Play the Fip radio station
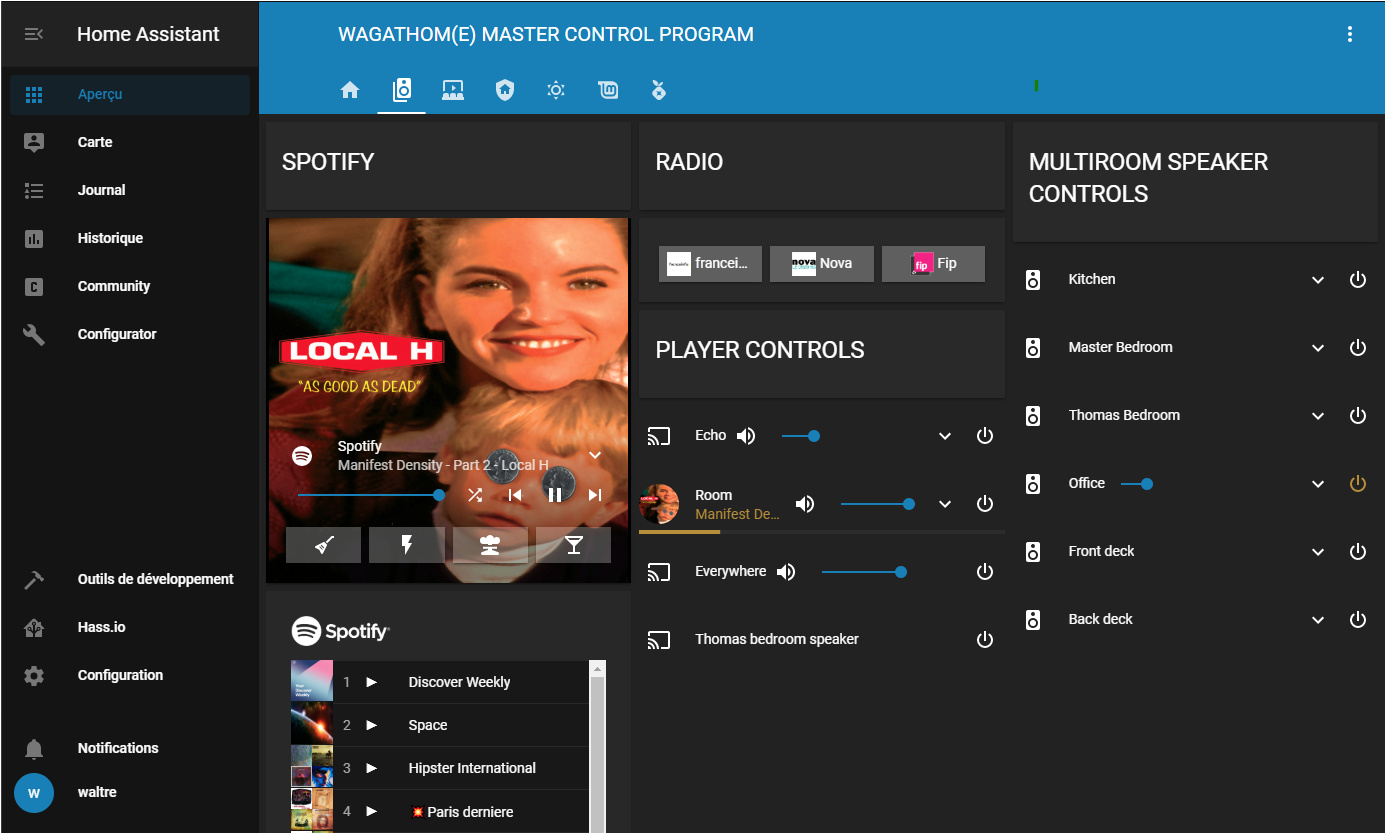 coord(934,264)
